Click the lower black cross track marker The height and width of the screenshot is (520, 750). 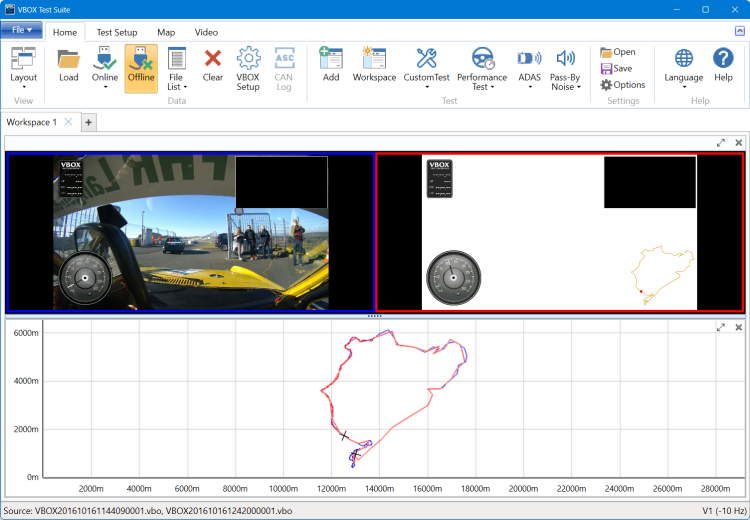[x=355, y=454]
